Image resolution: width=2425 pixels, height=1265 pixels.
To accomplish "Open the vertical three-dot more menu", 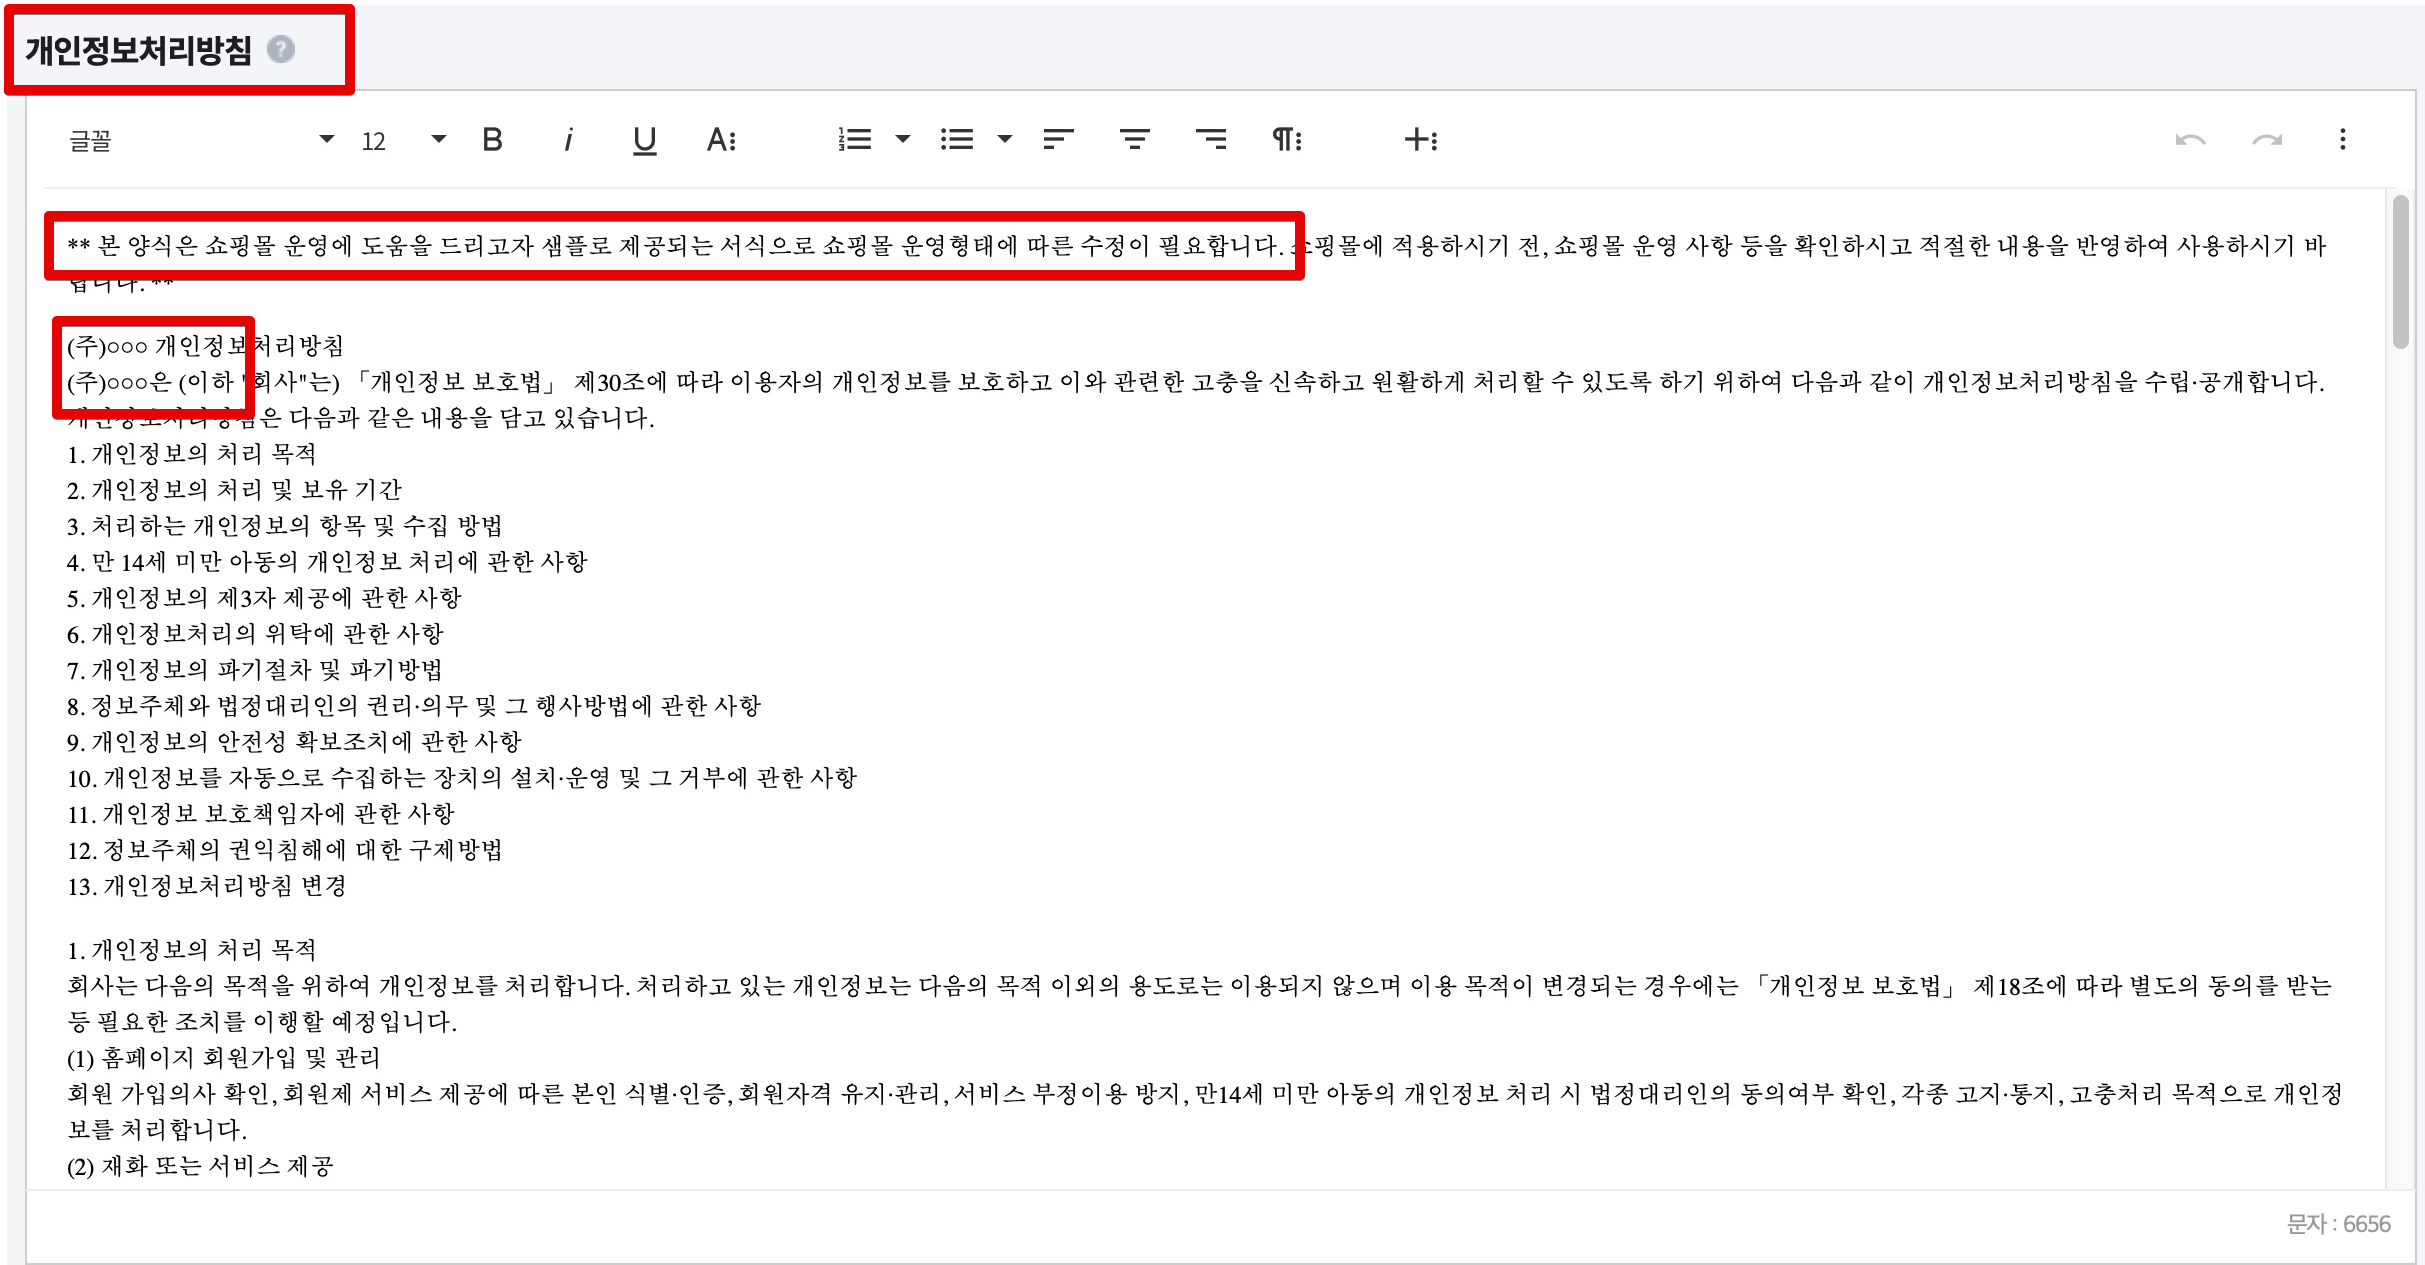I will (2342, 140).
